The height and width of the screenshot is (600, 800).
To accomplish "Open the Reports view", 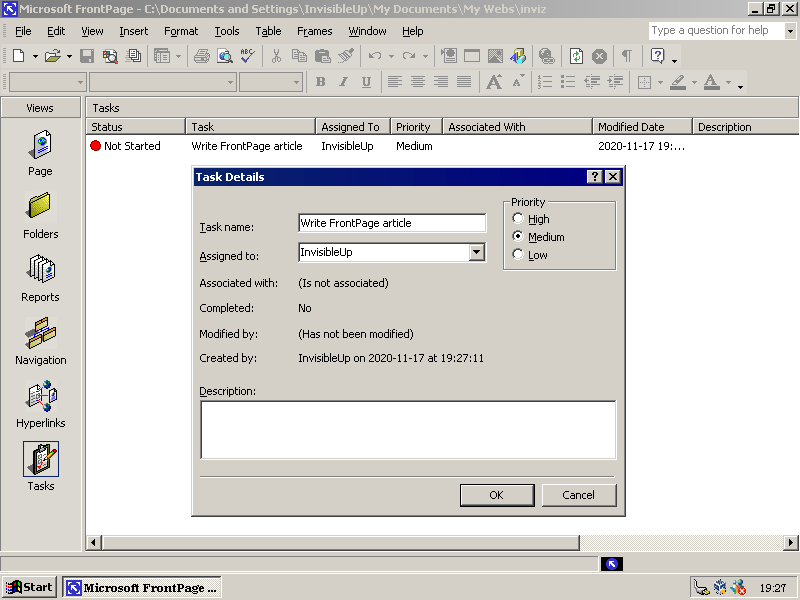I will pos(40,279).
